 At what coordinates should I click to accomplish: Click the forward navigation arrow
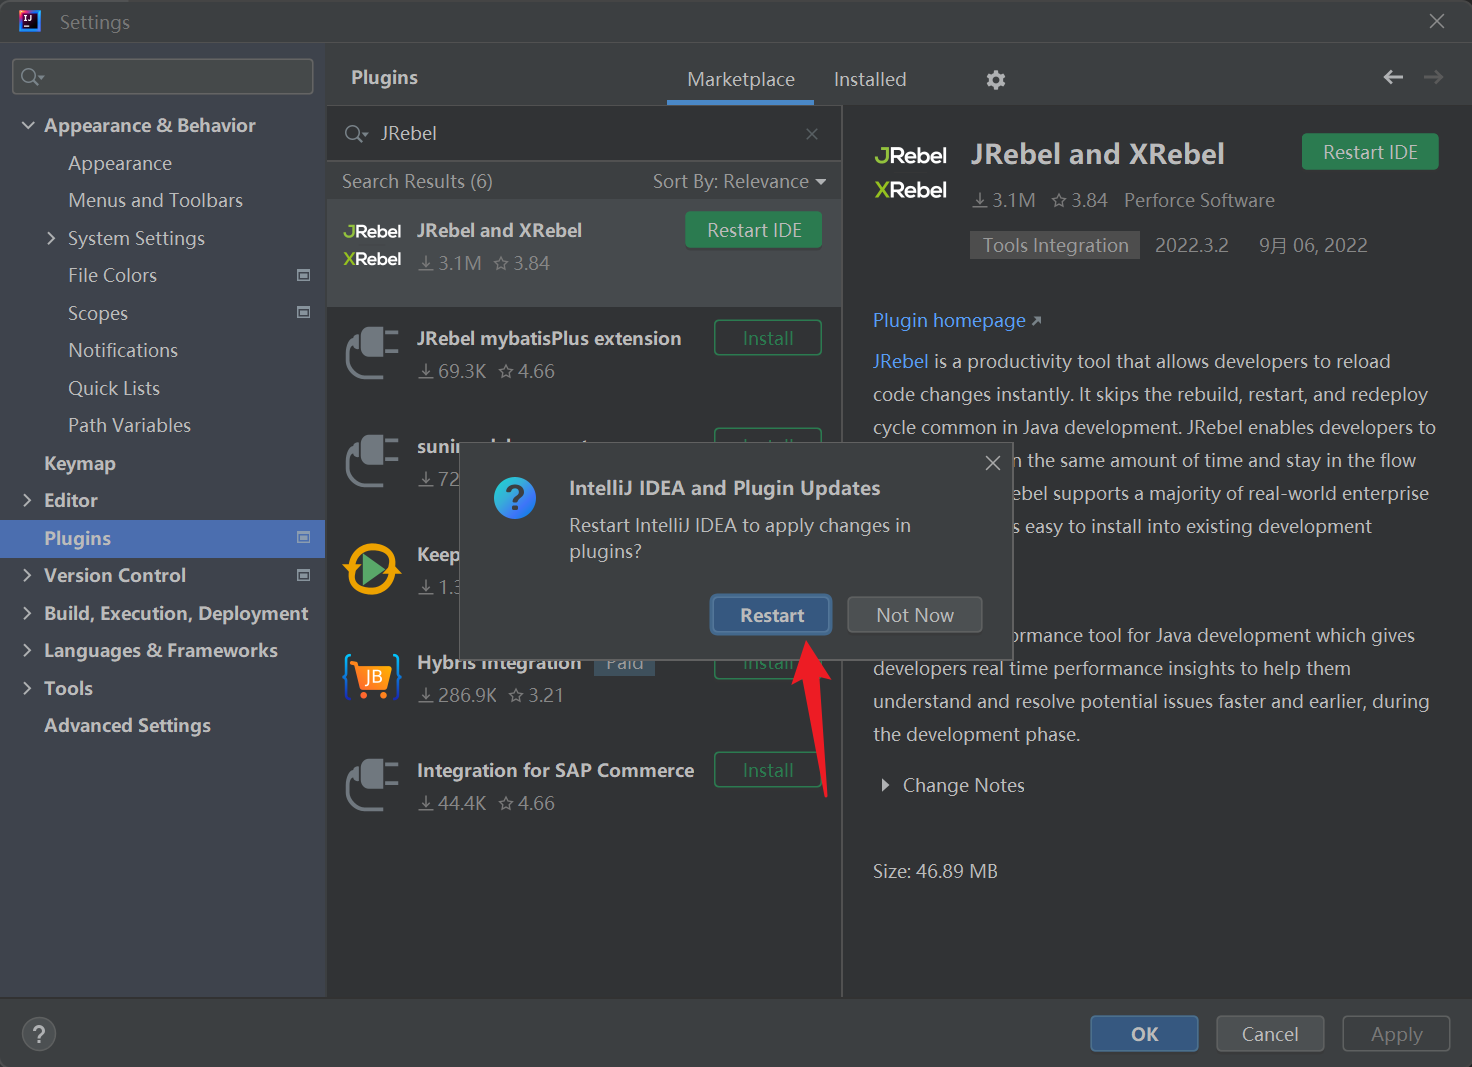pos(1433,77)
